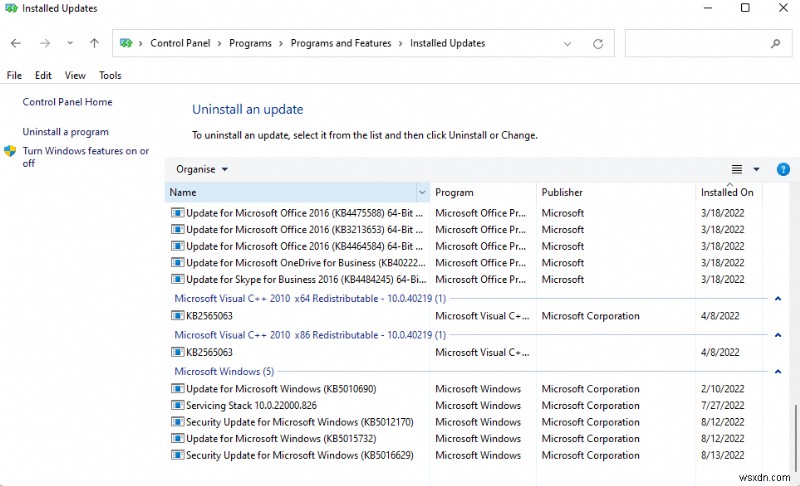Open Control Panel Home link
This screenshot has width=800, height=486.
pyautogui.click(x=67, y=102)
